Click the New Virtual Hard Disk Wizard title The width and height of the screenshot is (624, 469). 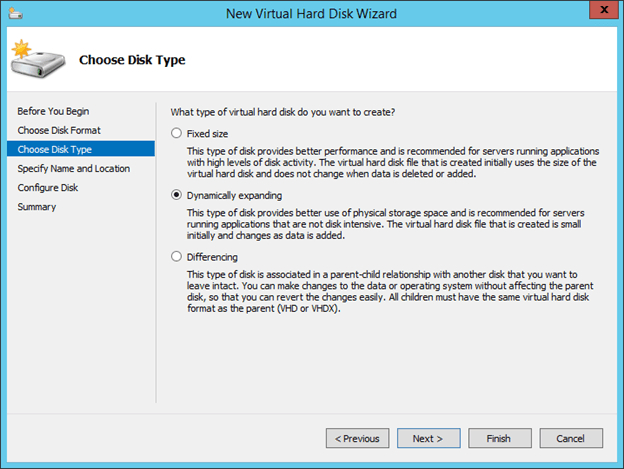pos(311,13)
